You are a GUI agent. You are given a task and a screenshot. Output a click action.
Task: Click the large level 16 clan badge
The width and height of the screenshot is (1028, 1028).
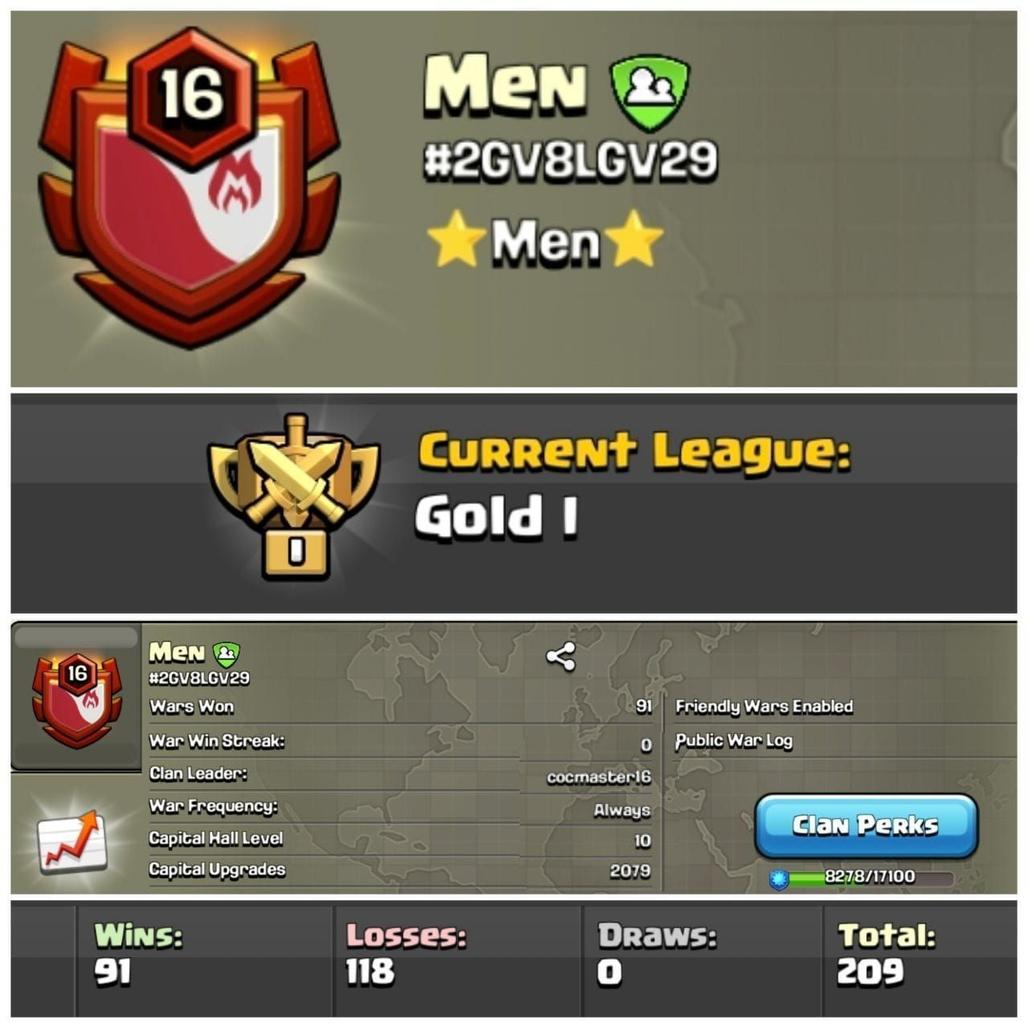coord(189,188)
